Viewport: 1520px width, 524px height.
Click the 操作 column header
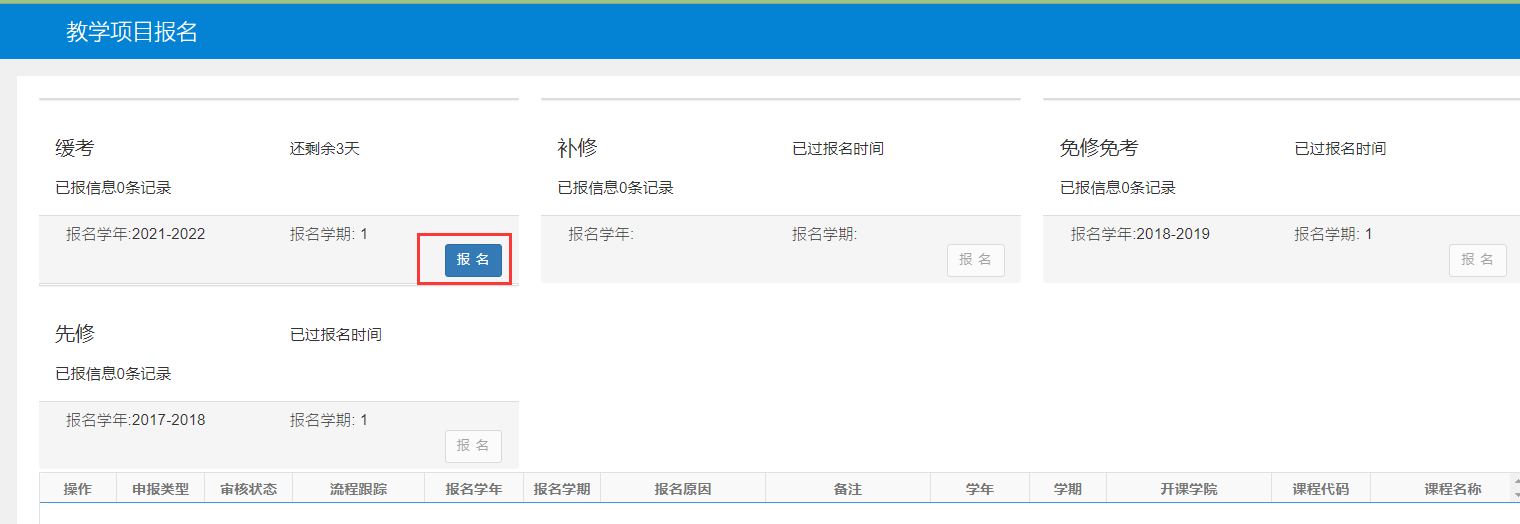point(77,489)
